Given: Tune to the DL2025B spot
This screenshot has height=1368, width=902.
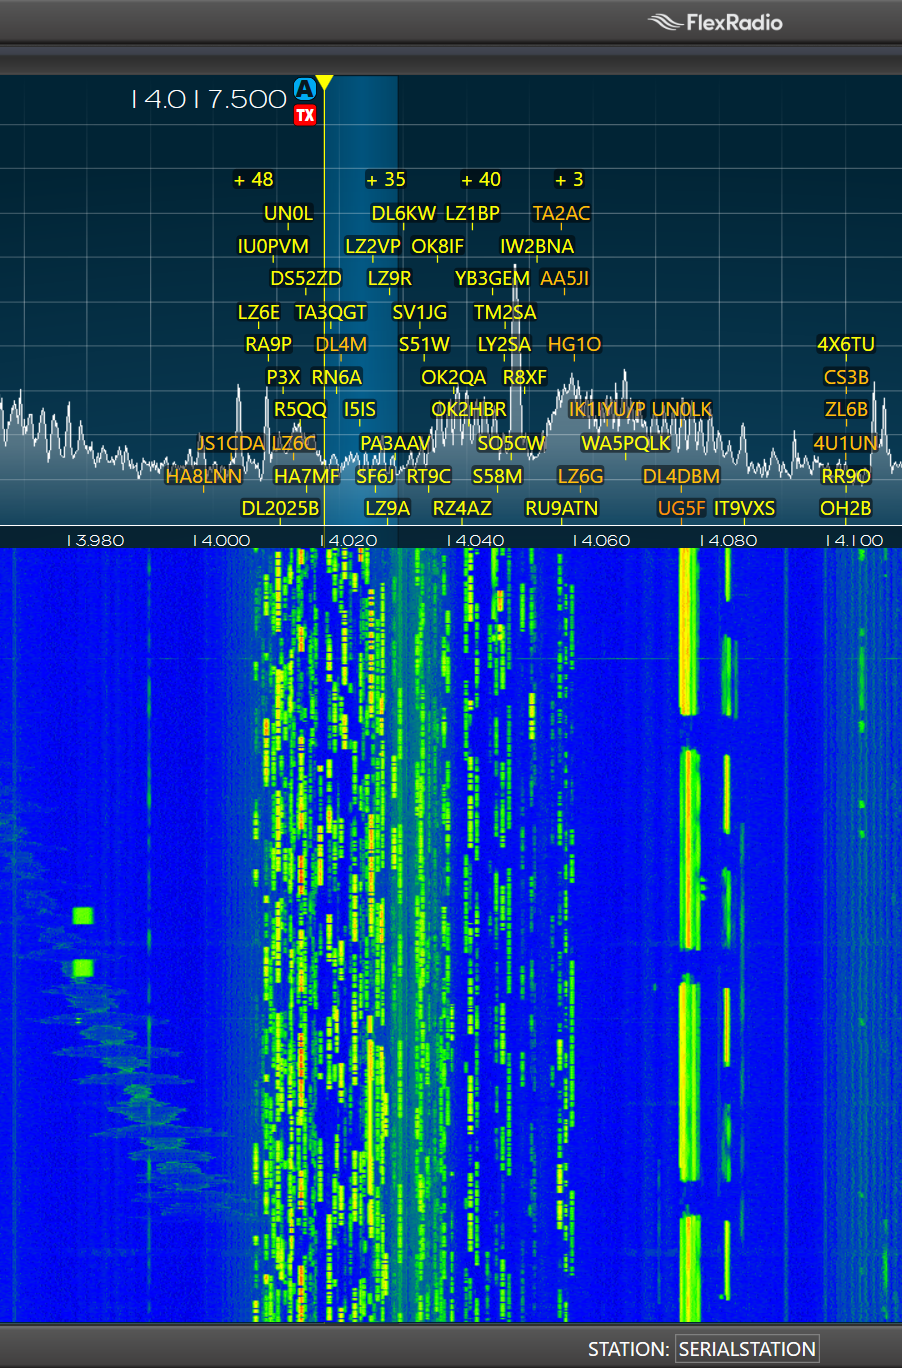Looking at the screenshot, I should 280,508.
